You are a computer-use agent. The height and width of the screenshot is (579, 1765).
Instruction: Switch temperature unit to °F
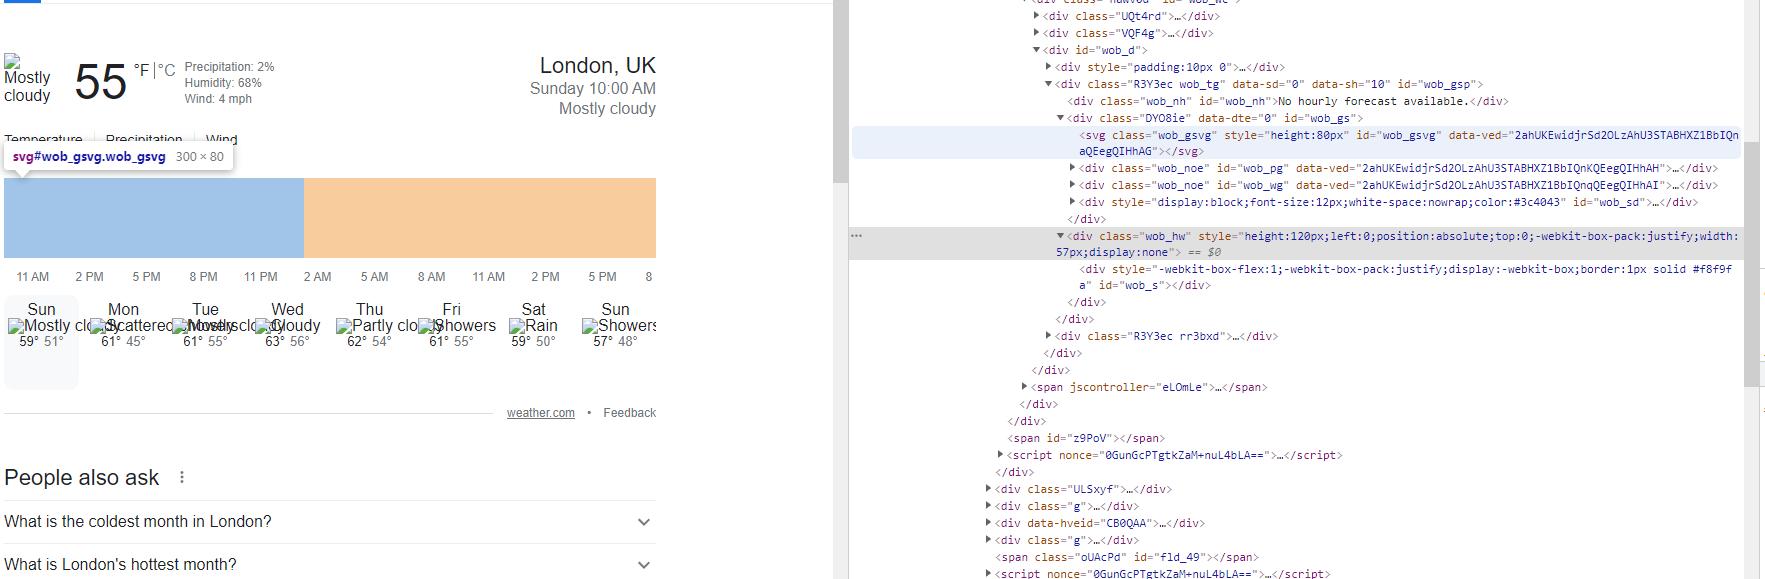click(x=141, y=70)
